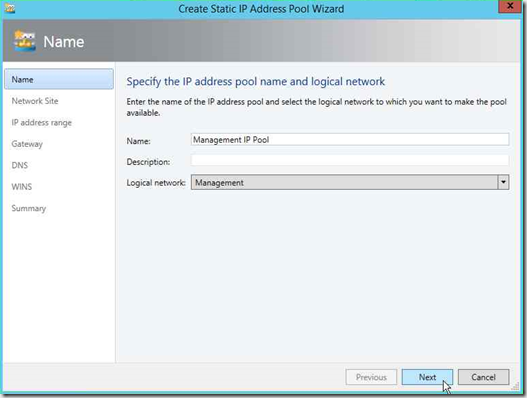Focus the Name input field

click(350, 140)
